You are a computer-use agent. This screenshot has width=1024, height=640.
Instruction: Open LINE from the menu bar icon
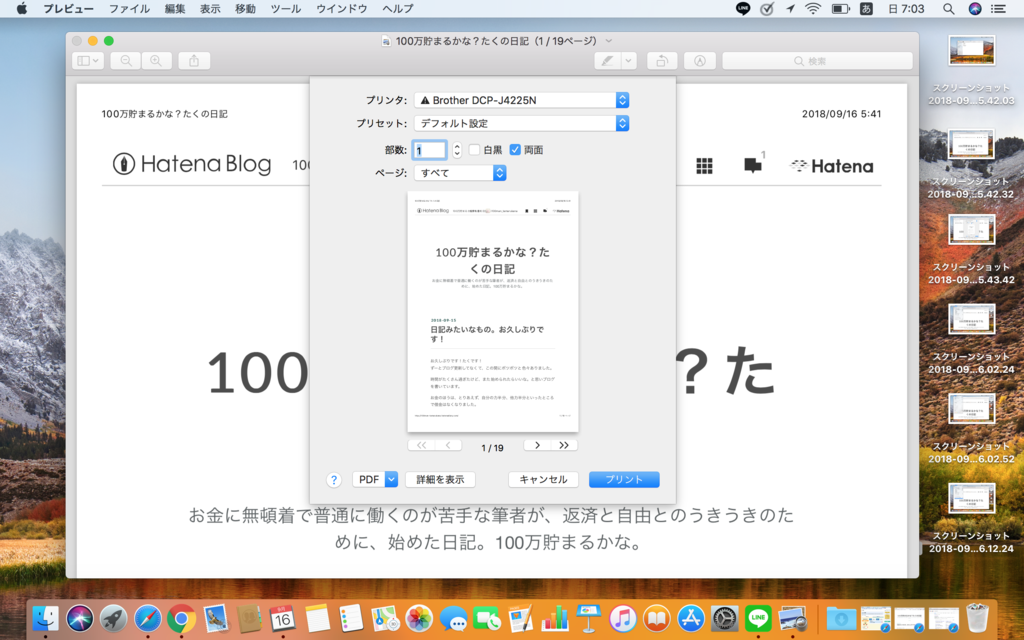pyautogui.click(x=742, y=8)
